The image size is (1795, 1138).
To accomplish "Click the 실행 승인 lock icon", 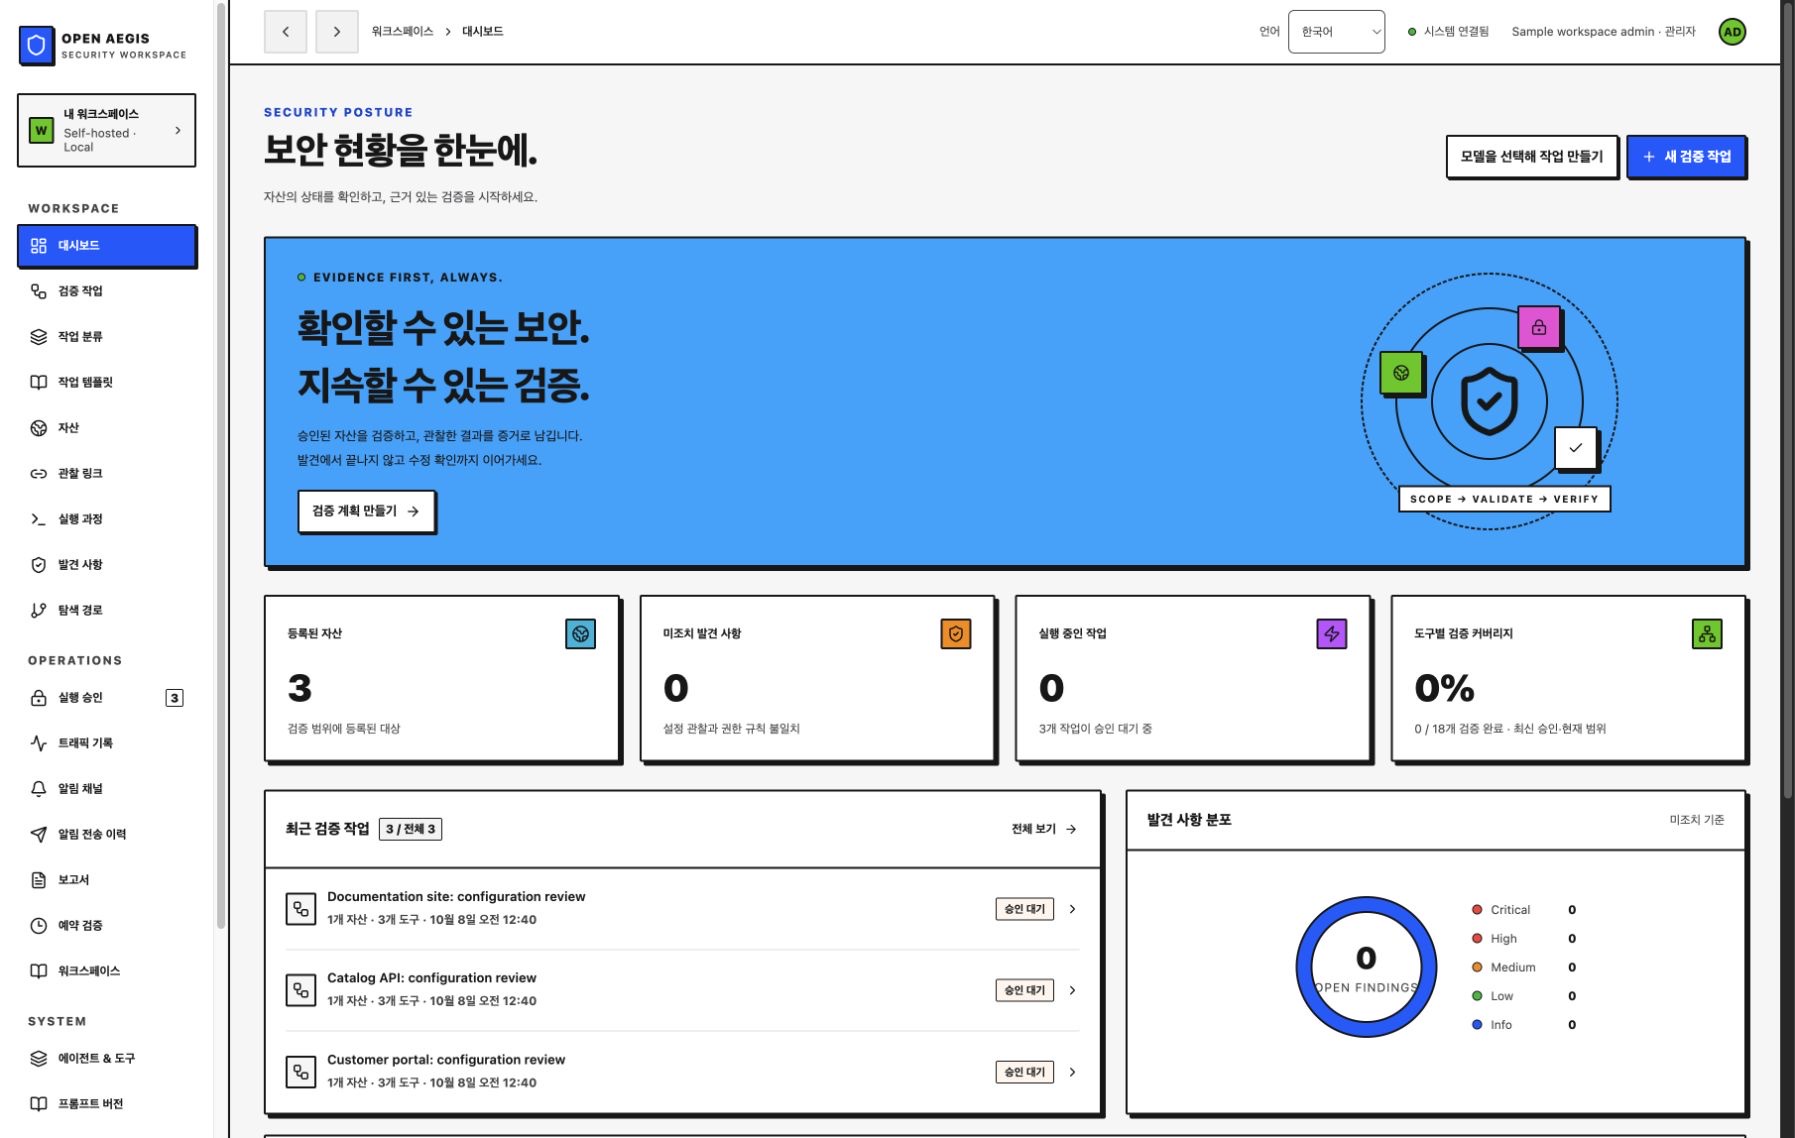I will pyautogui.click(x=39, y=698).
